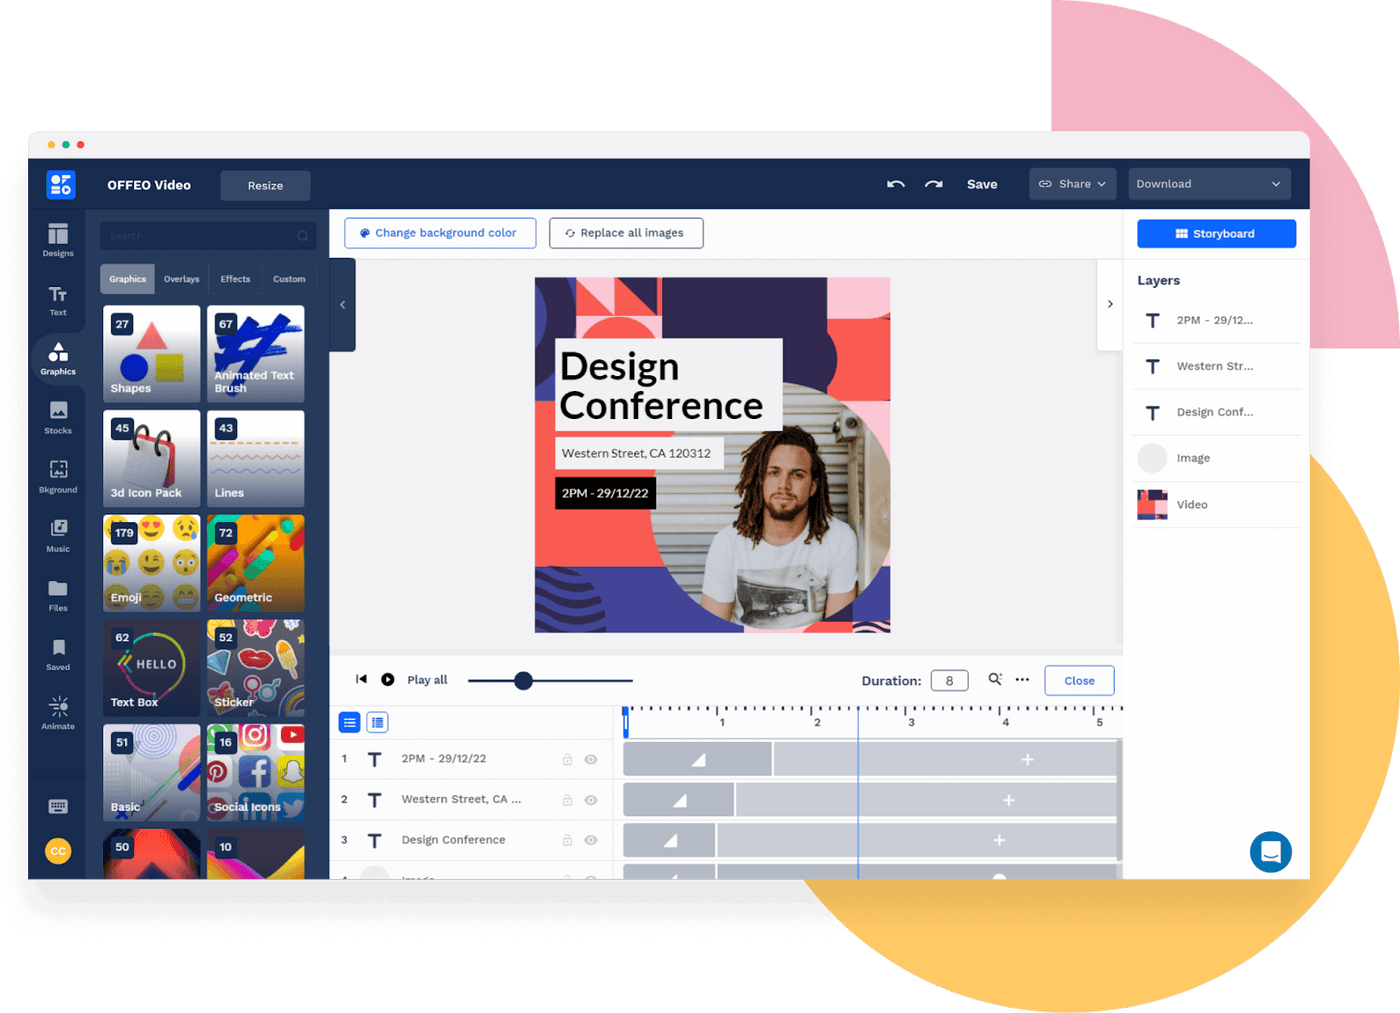Image resolution: width=1400 pixels, height=1013 pixels.
Task: Click Change background color
Action: pos(440,233)
